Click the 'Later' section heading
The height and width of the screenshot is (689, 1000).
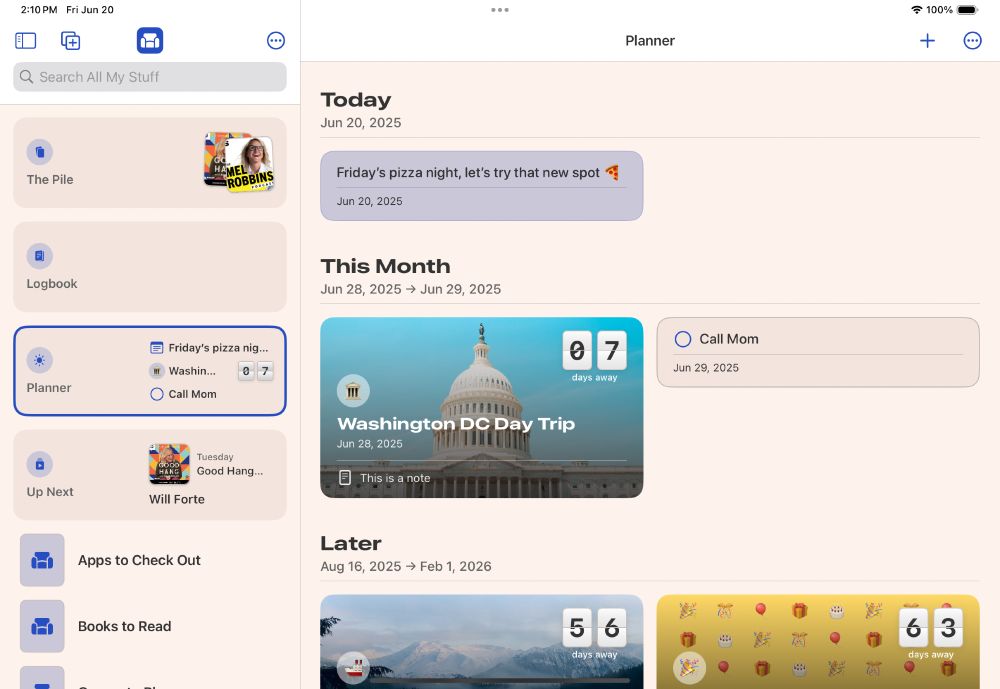click(x=351, y=543)
